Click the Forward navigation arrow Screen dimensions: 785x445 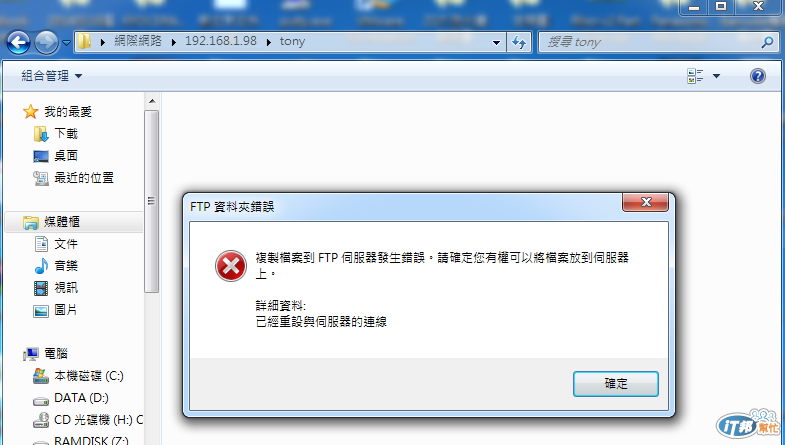(x=47, y=43)
